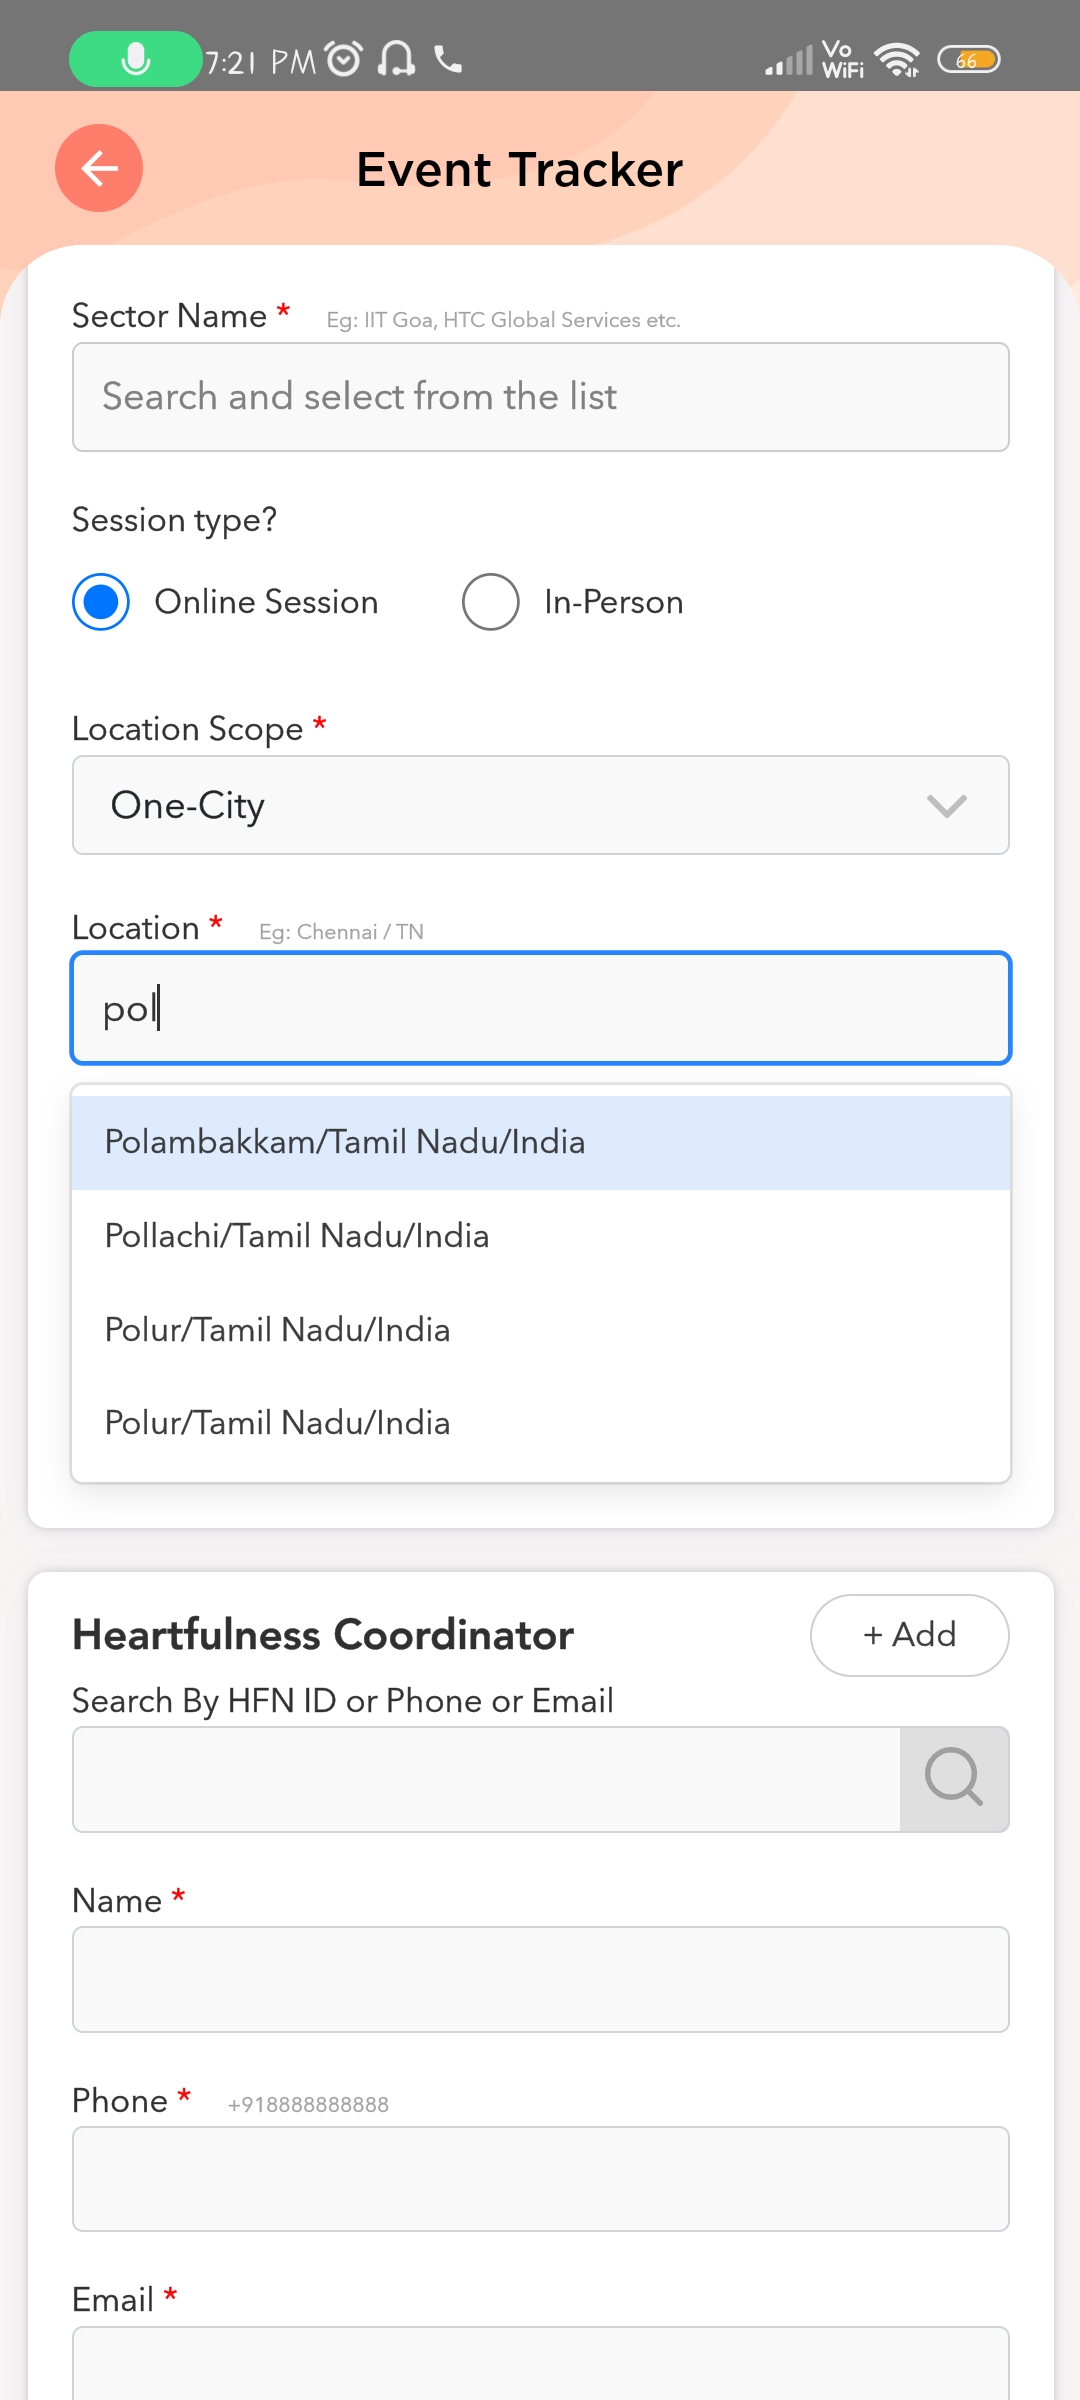Tap the headphones status icon
This screenshot has width=1080, height=2400.
[396, 60]
